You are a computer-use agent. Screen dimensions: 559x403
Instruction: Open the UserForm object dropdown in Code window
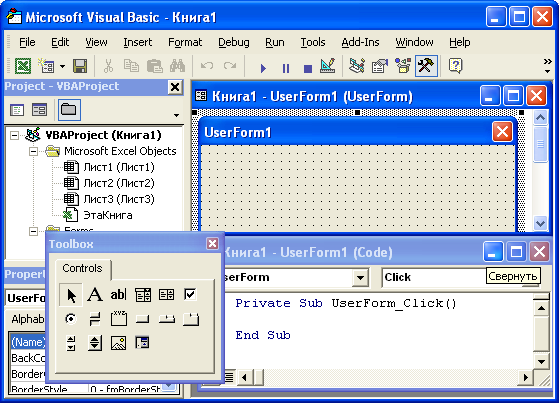(x=360, y=277)
